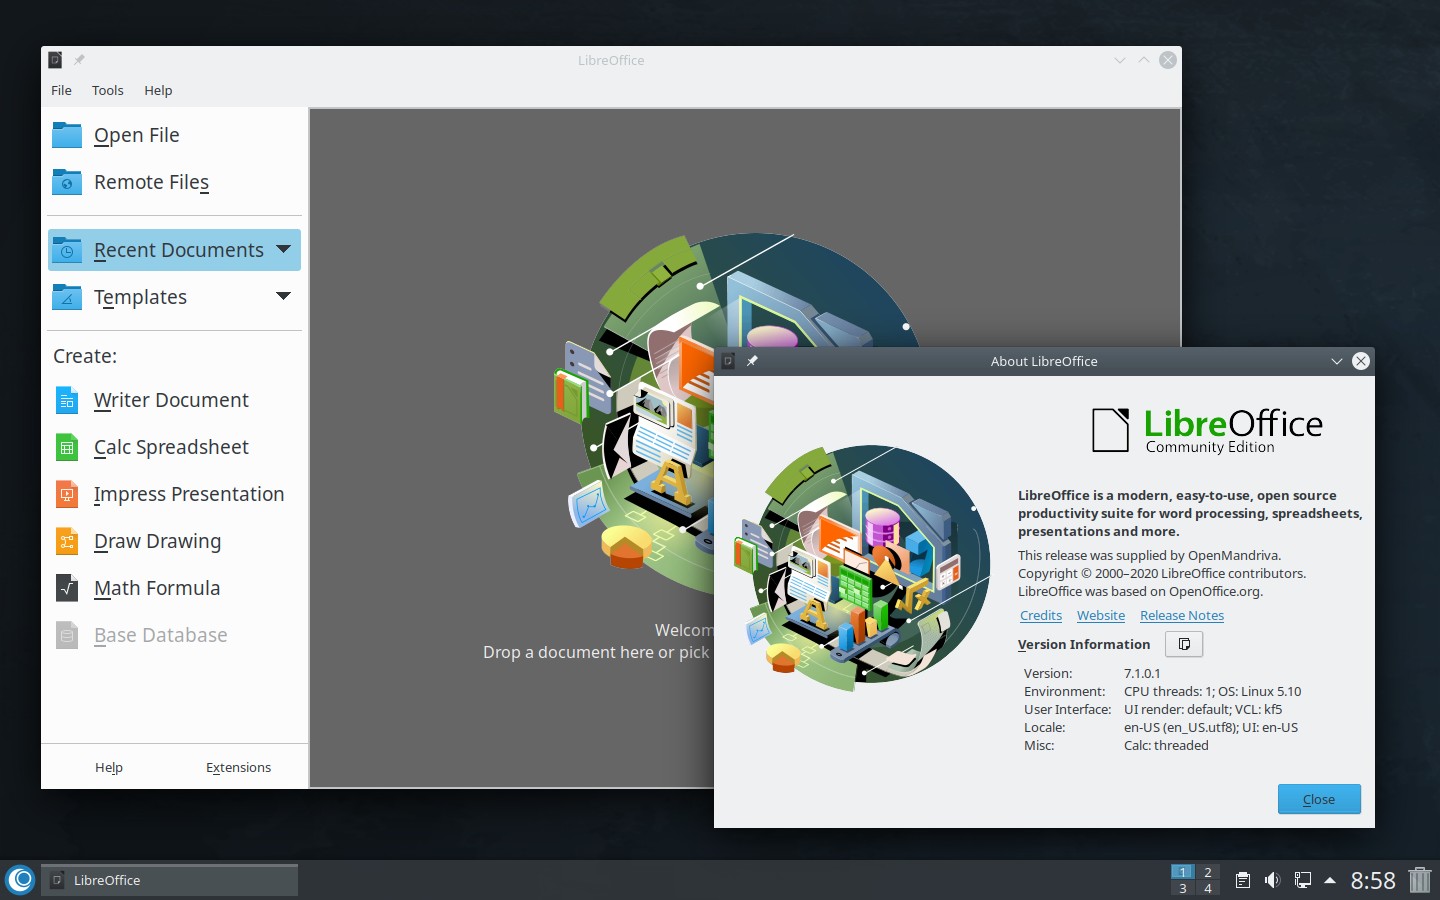Close the About LibreOffice dialog via Close button
Image resolution: width=1440 pixels, height=900 pixels.
click(x=1319, y=799)
